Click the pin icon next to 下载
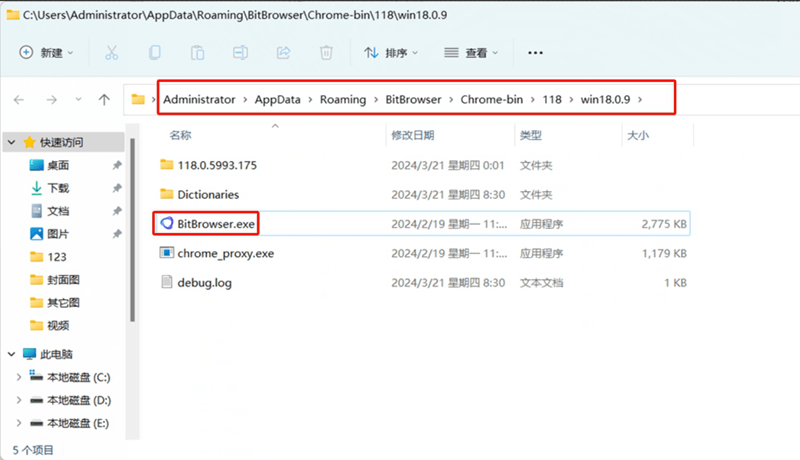Screen dimensions: 800x460 117,188
